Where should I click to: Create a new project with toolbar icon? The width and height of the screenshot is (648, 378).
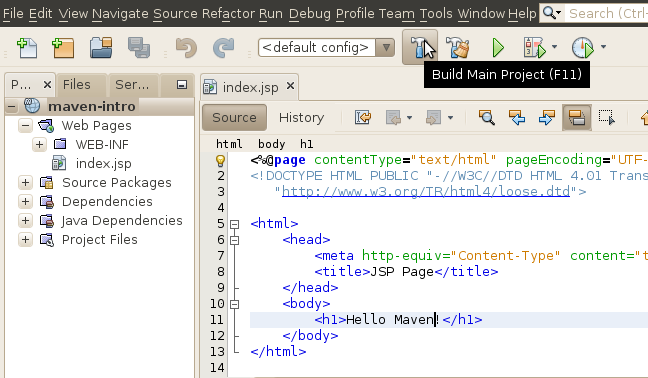[63, 48]
